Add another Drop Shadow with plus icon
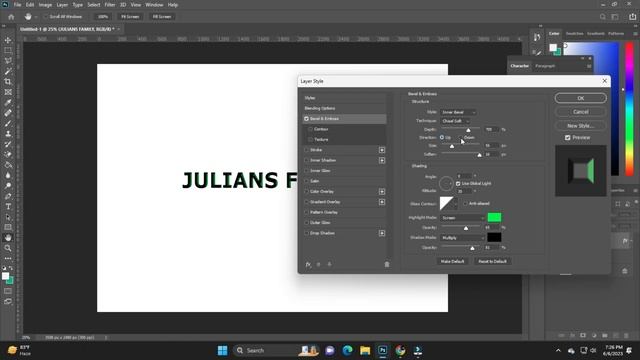640x360 pixels. (382, 233)
